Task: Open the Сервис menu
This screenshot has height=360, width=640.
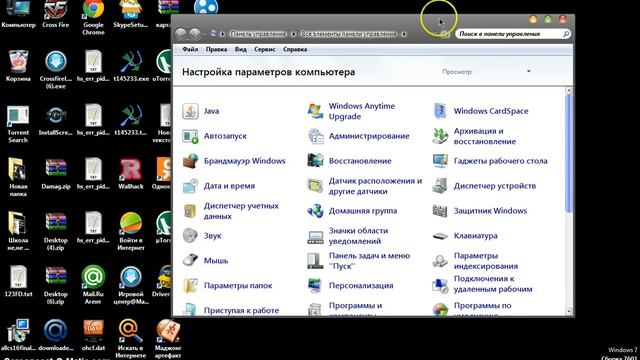Action: click(264, 49)
